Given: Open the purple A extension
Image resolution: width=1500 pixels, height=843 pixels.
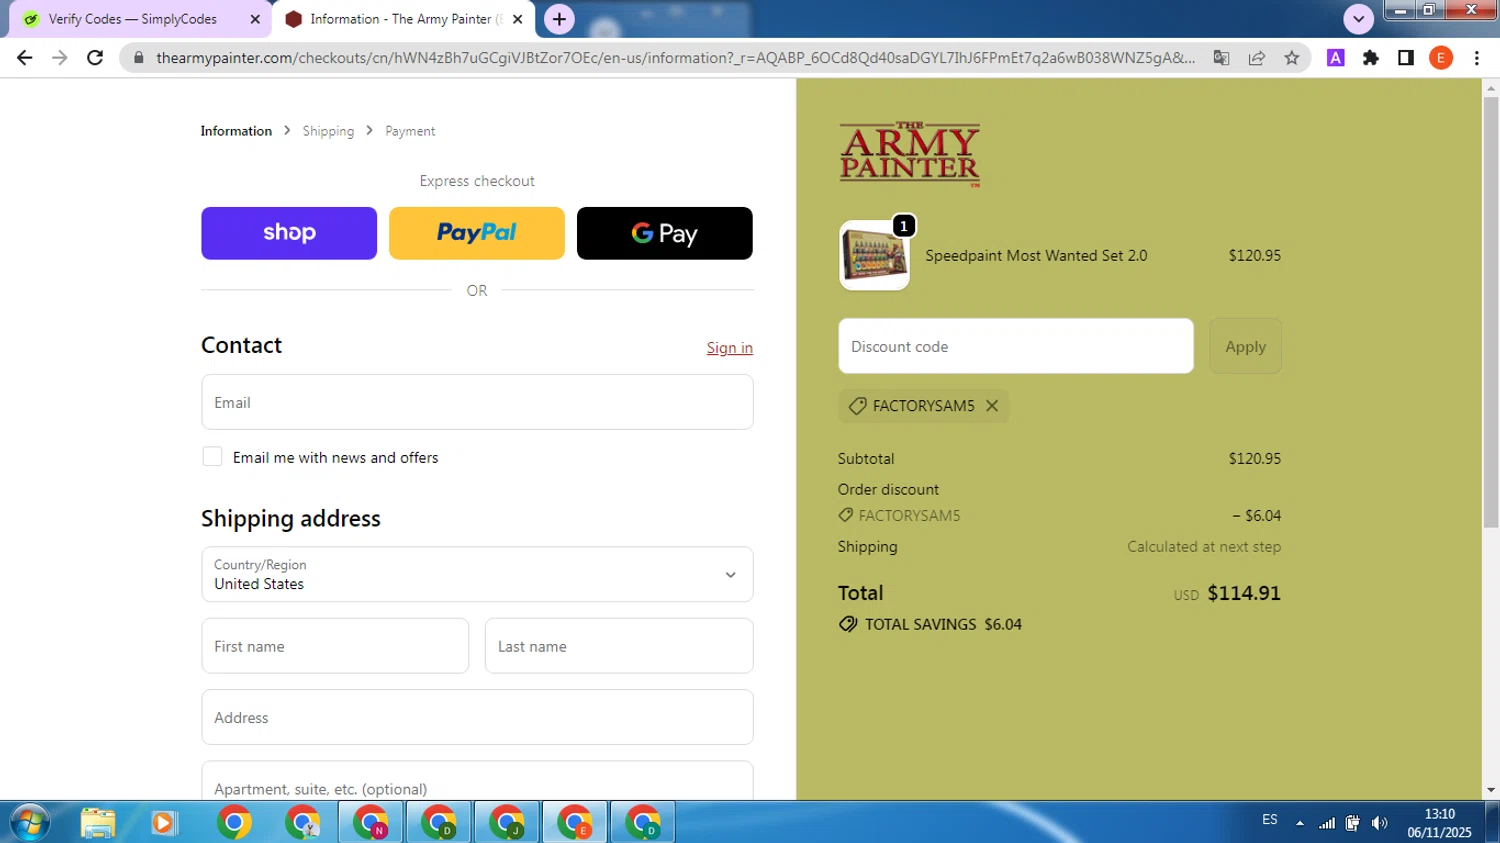Looking at the screenshot, I should tap(1335, 58).
